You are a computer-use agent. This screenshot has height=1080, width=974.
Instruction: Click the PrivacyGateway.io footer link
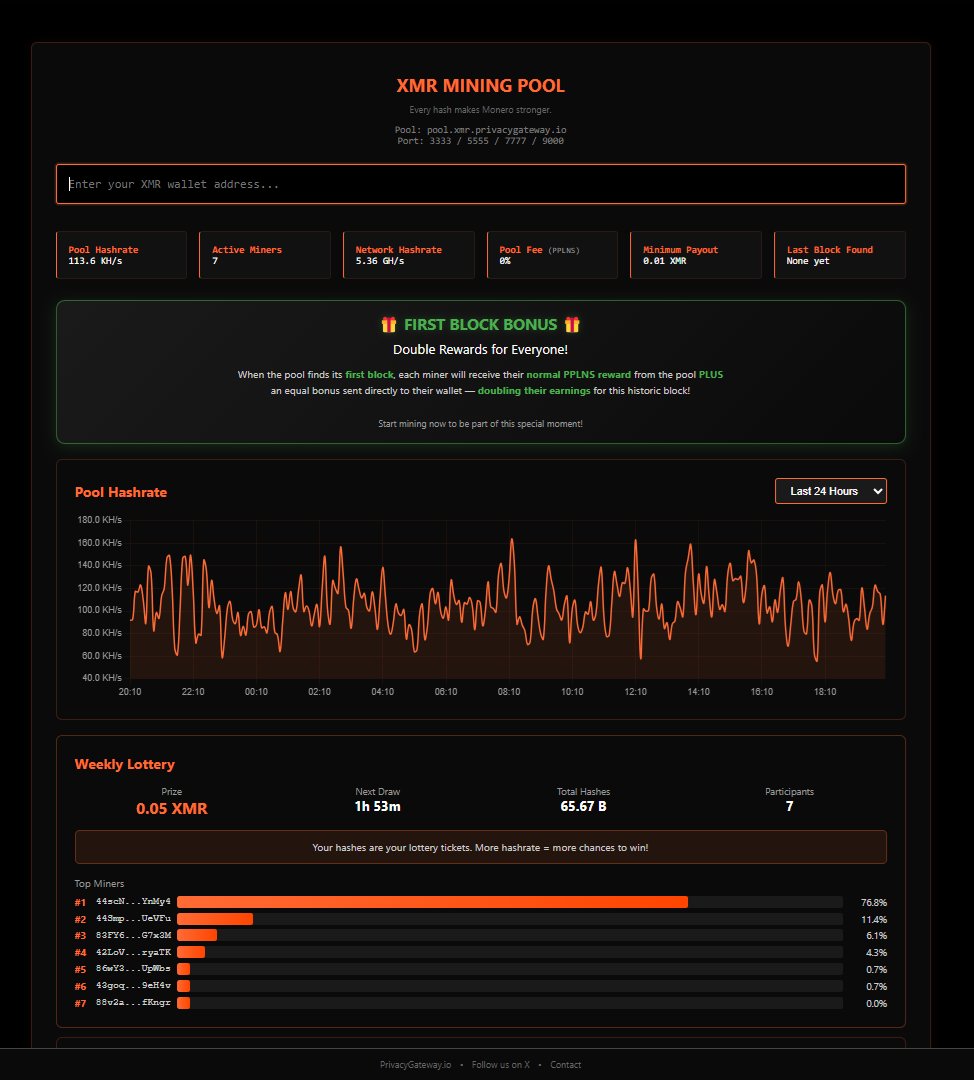pyautogui.click(x=415, y=1065)
